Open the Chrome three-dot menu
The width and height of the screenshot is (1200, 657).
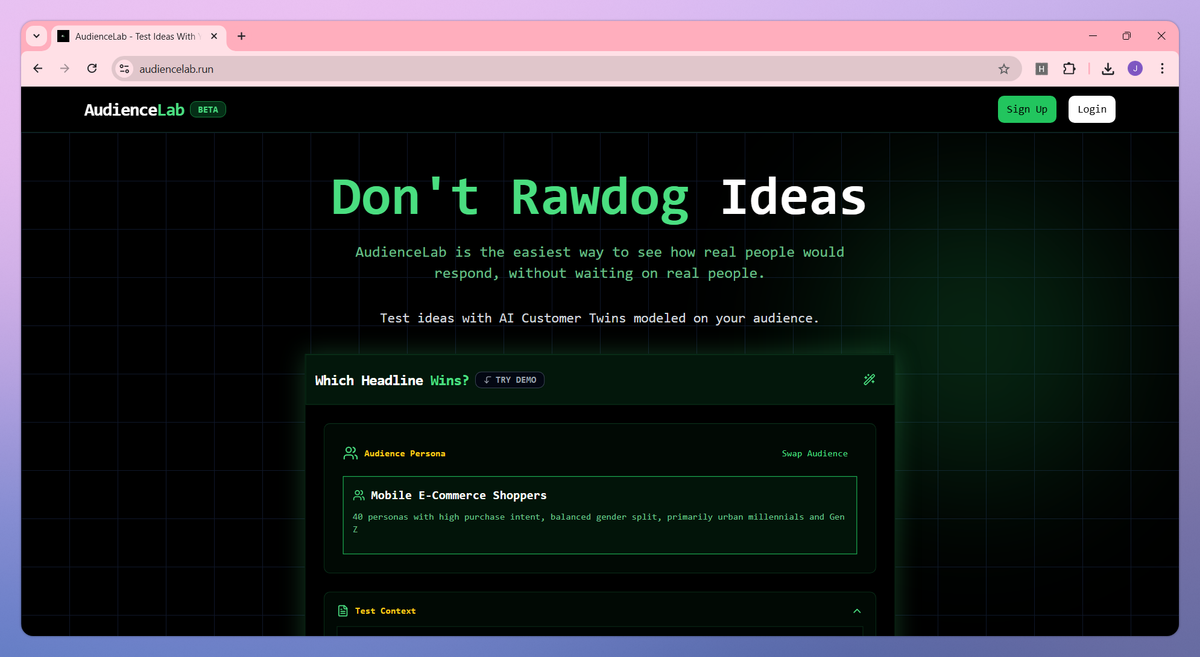coord(1162,69)
